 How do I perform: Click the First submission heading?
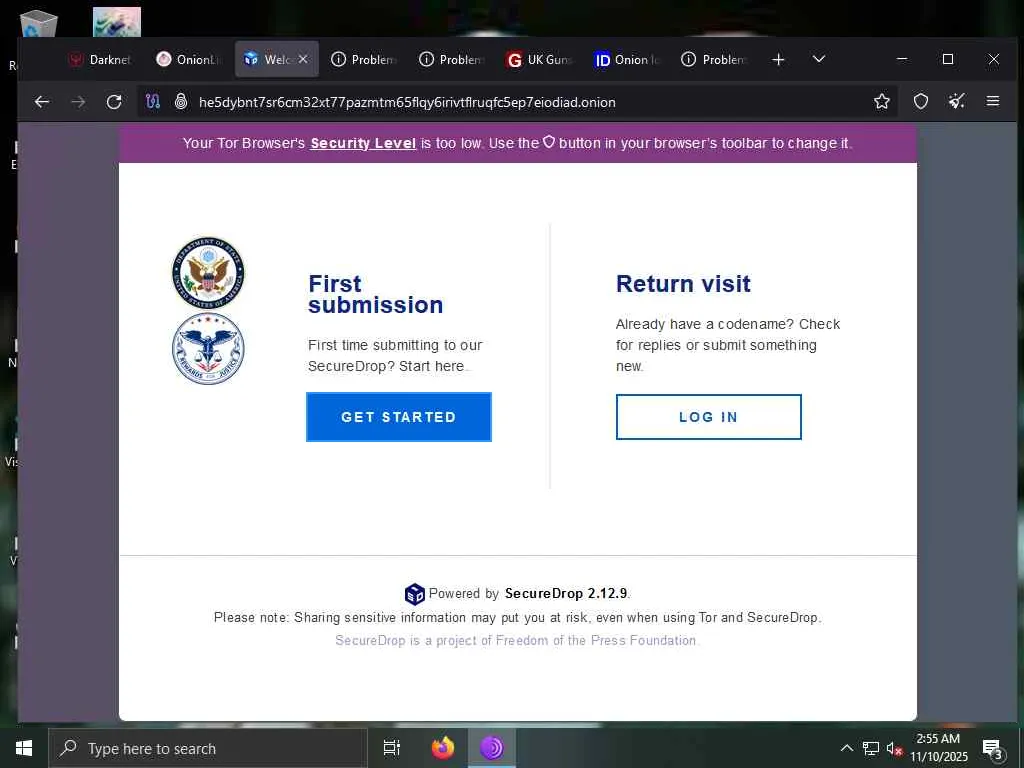tap(376, 295)
